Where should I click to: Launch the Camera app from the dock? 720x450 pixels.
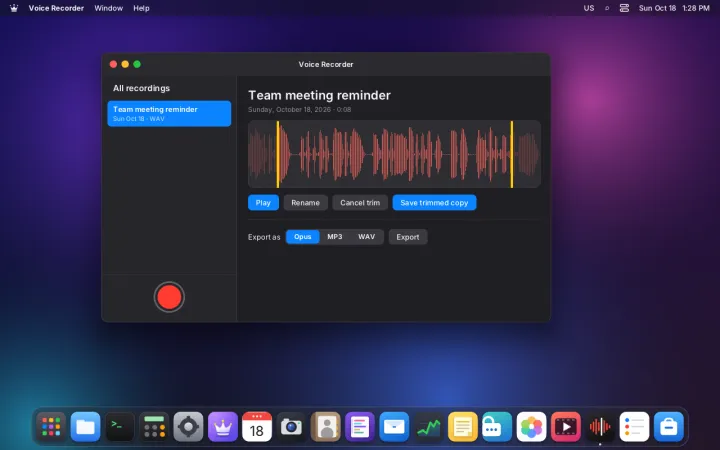pos(291,427)
